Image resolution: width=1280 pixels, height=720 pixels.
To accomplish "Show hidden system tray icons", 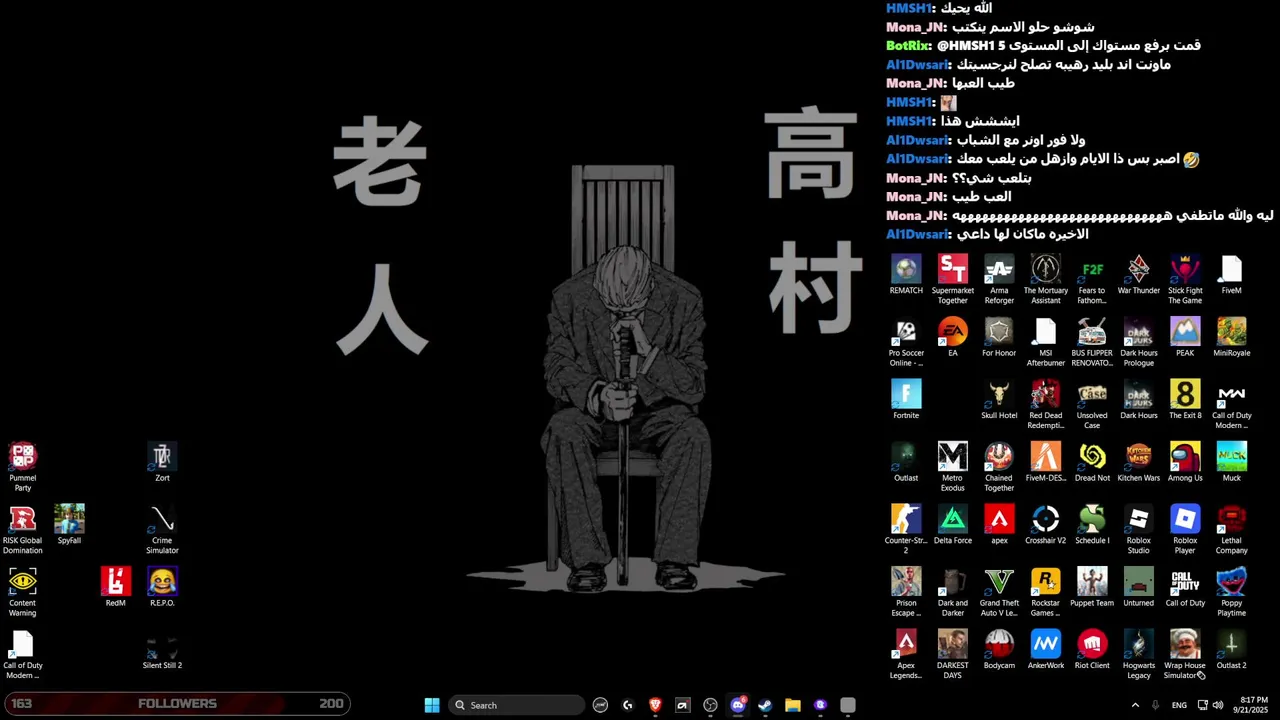I will pos(1135,705).
